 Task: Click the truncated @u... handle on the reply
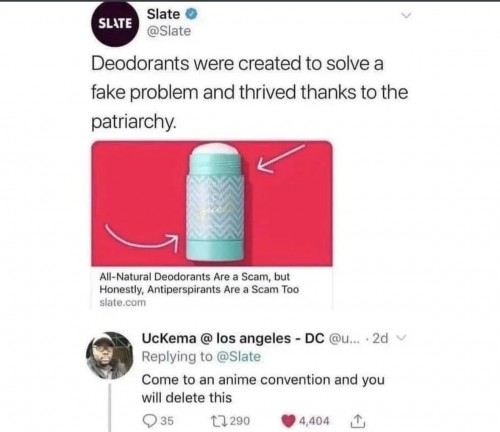345,339
